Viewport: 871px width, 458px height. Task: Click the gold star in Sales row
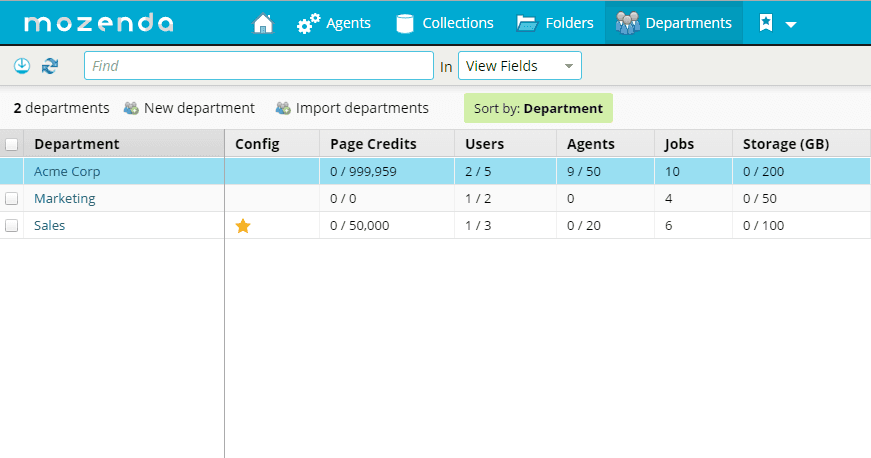click(243, 225)
